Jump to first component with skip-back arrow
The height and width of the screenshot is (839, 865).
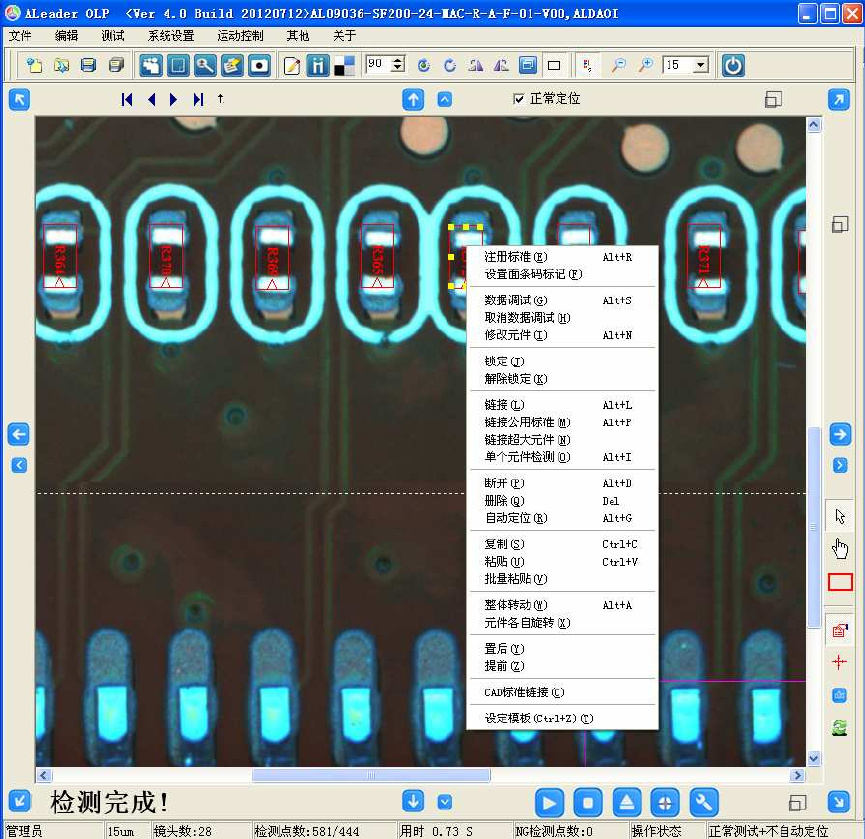[127, 99]
